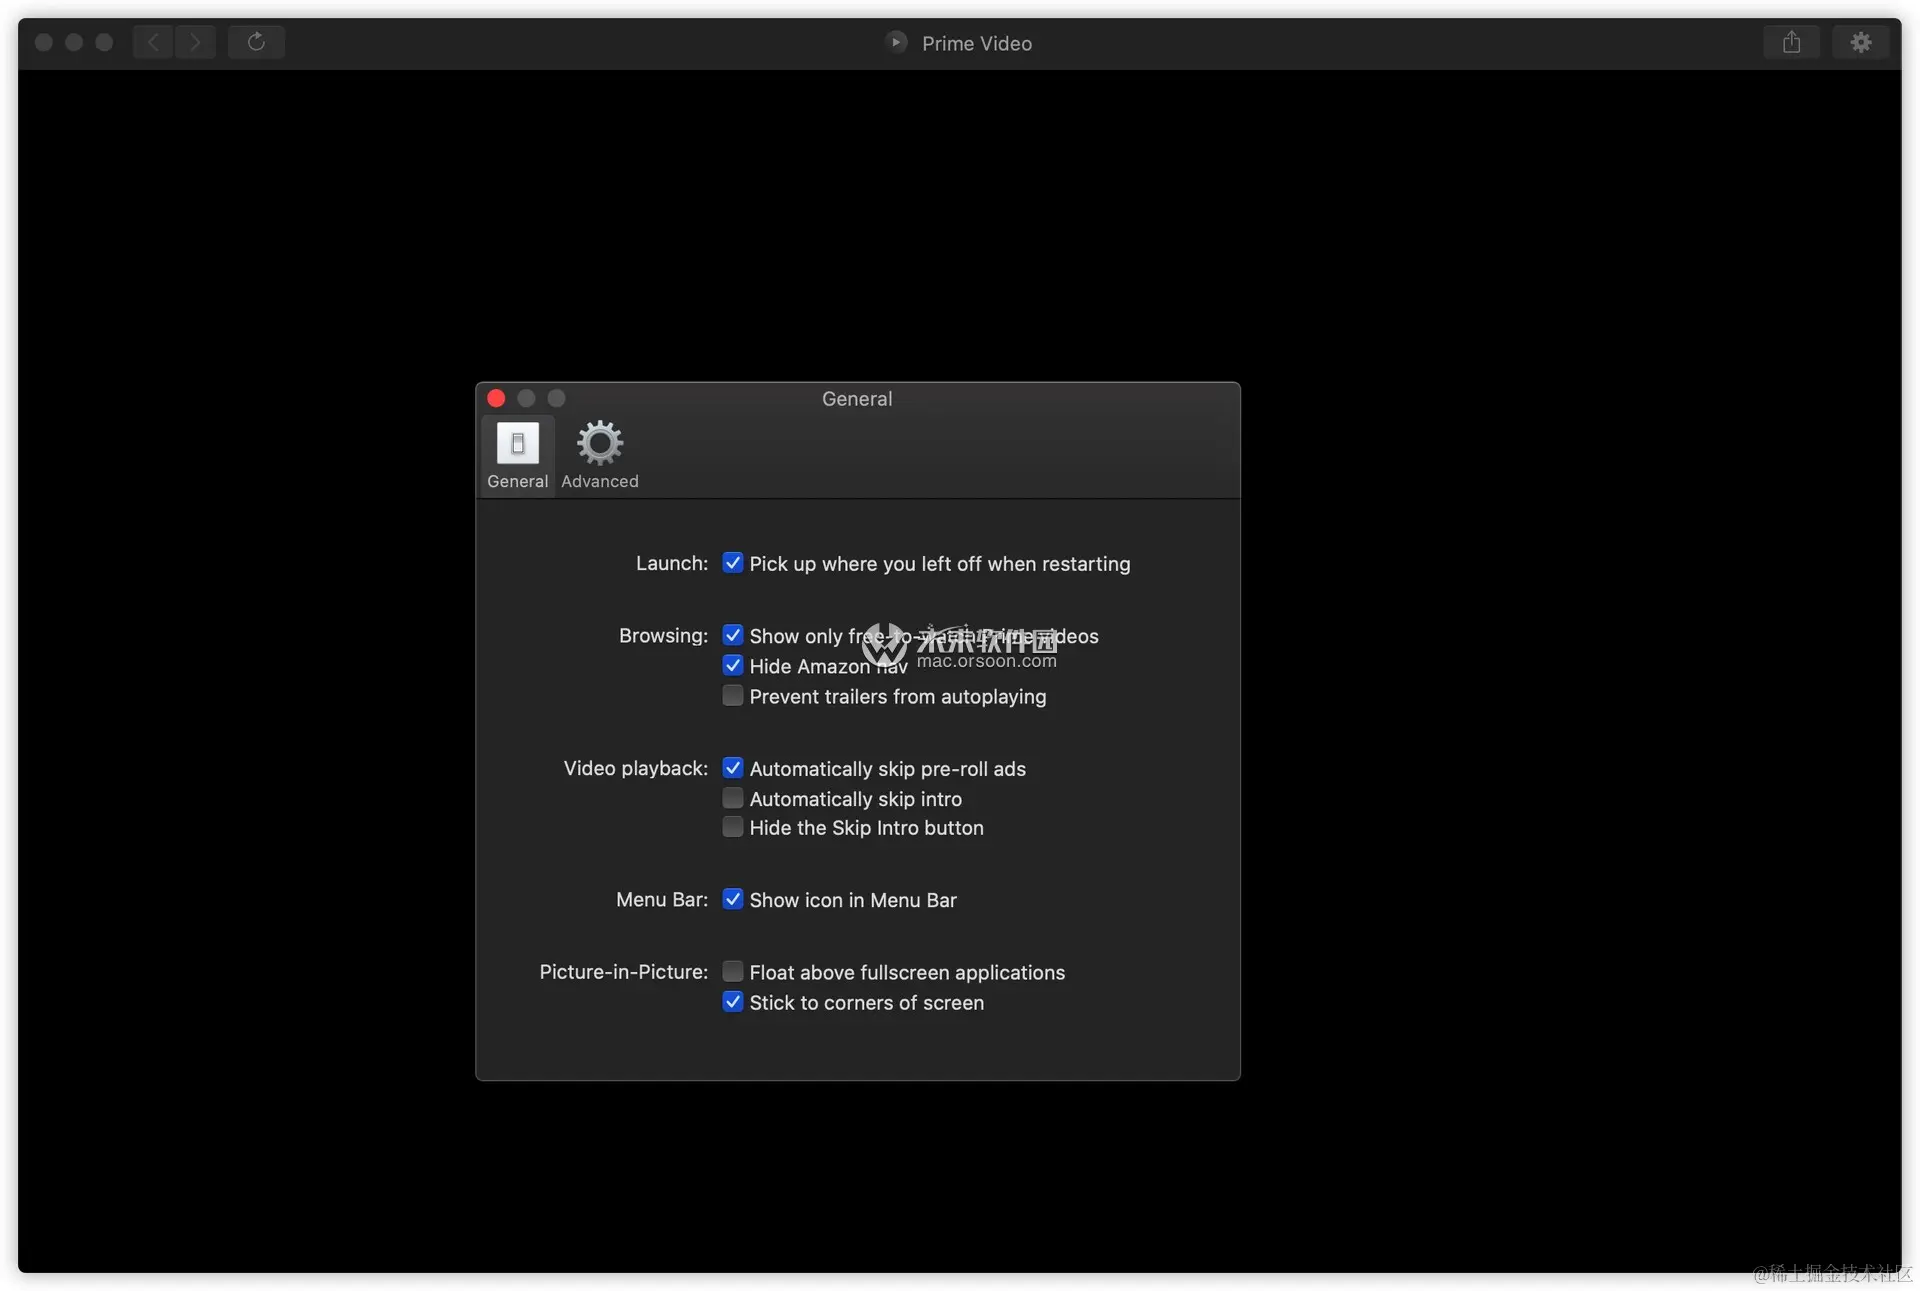The image size is (1920, 1291).
Task: Click the reload page icon
Action: pos(256,42)
